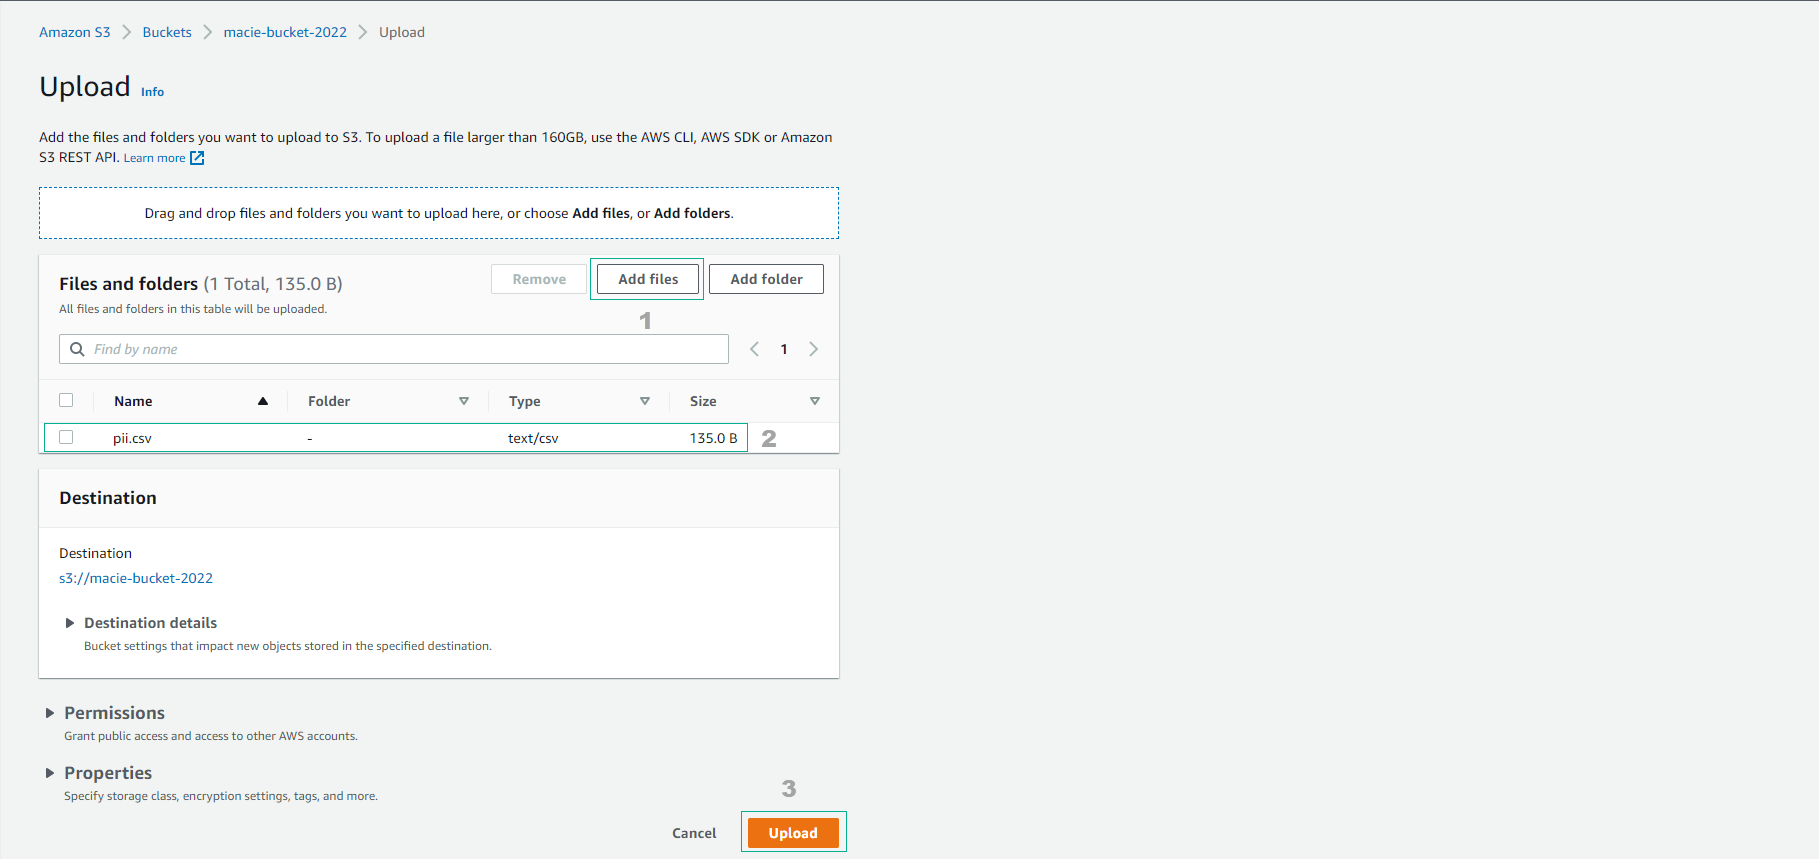Click the 135.0 B size cell
The image size is (1819, 859).
click(x=713, y=438)
